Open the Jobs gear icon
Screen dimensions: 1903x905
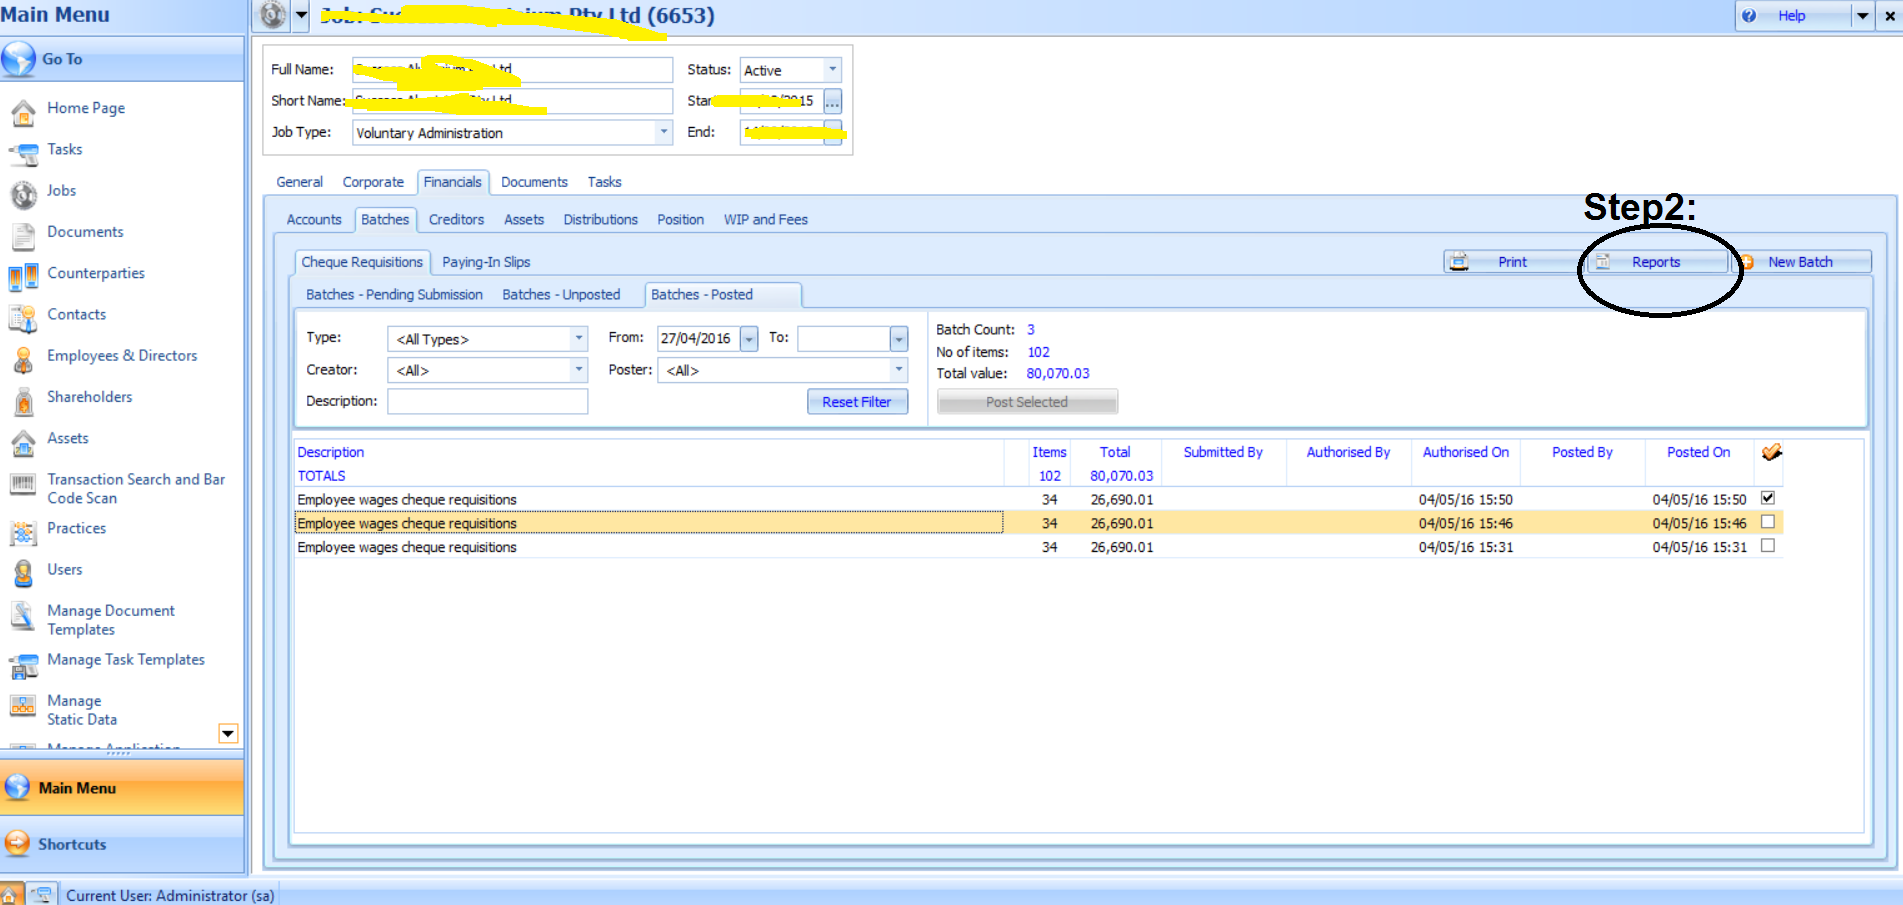point(23,194)
